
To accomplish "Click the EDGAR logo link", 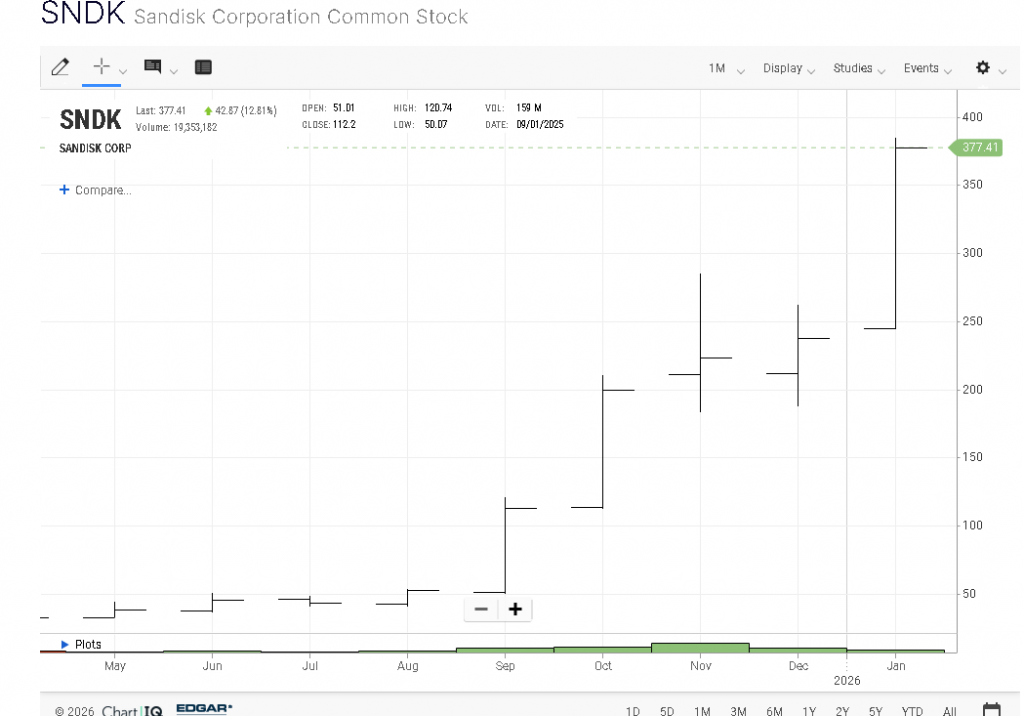I will pyautogui.click(x=204, y=710).
